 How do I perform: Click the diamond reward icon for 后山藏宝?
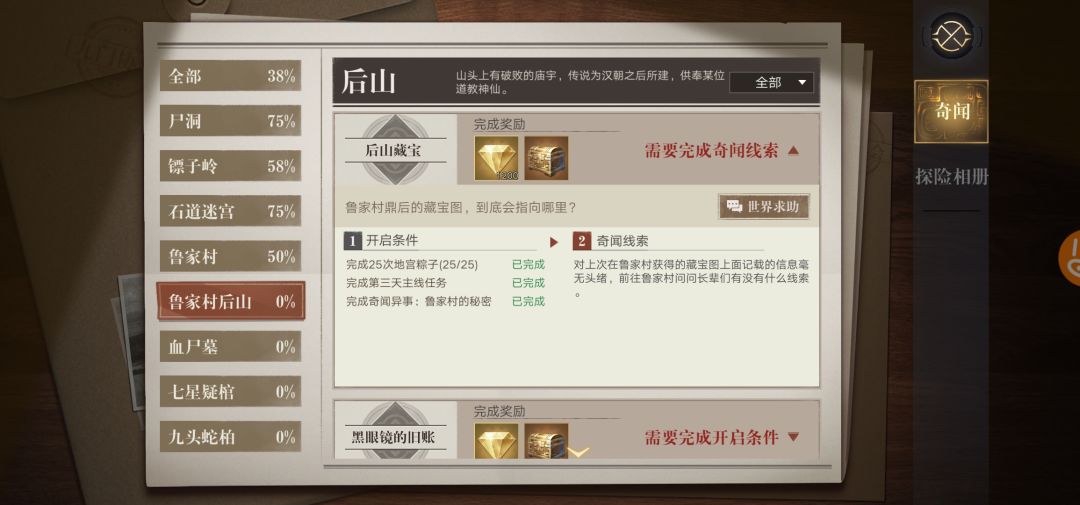tap(496, 158)
